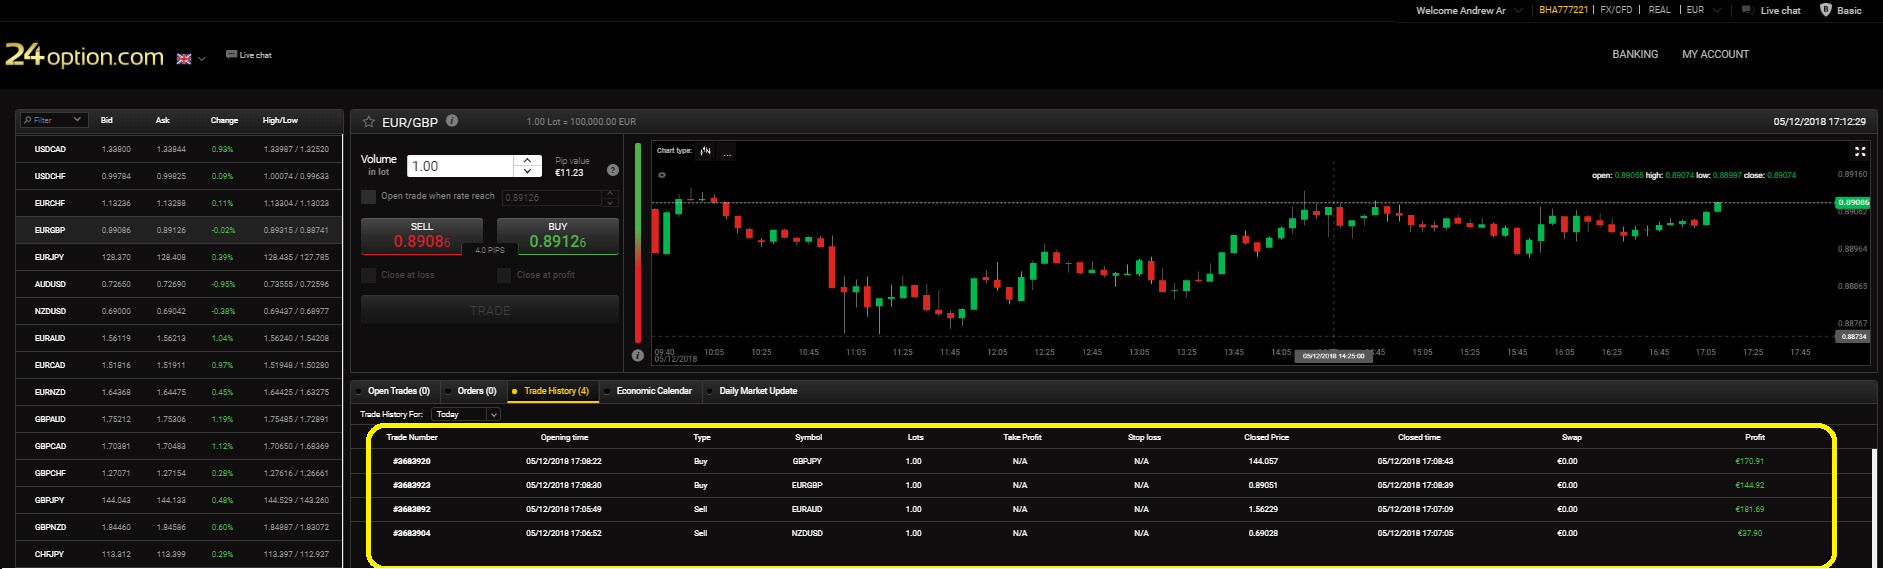Open the Economic Calendar tab
1883x569 pixels.
point(653,391)
